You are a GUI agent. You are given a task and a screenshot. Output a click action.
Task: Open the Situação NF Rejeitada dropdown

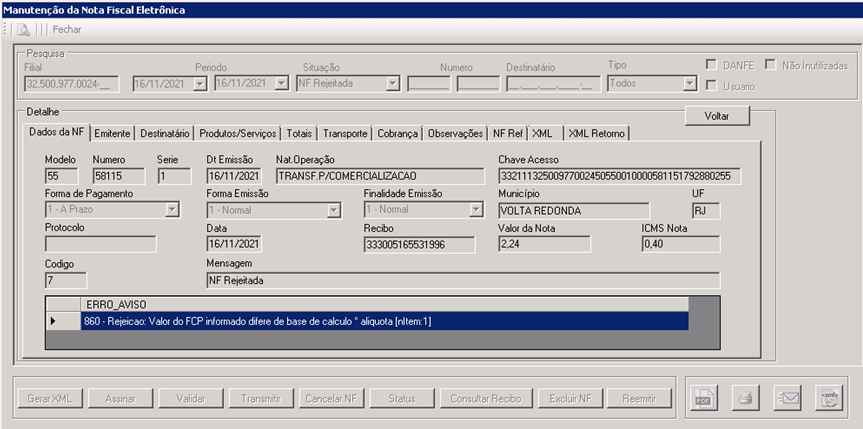pyautogui.click(x=392, y=84)
